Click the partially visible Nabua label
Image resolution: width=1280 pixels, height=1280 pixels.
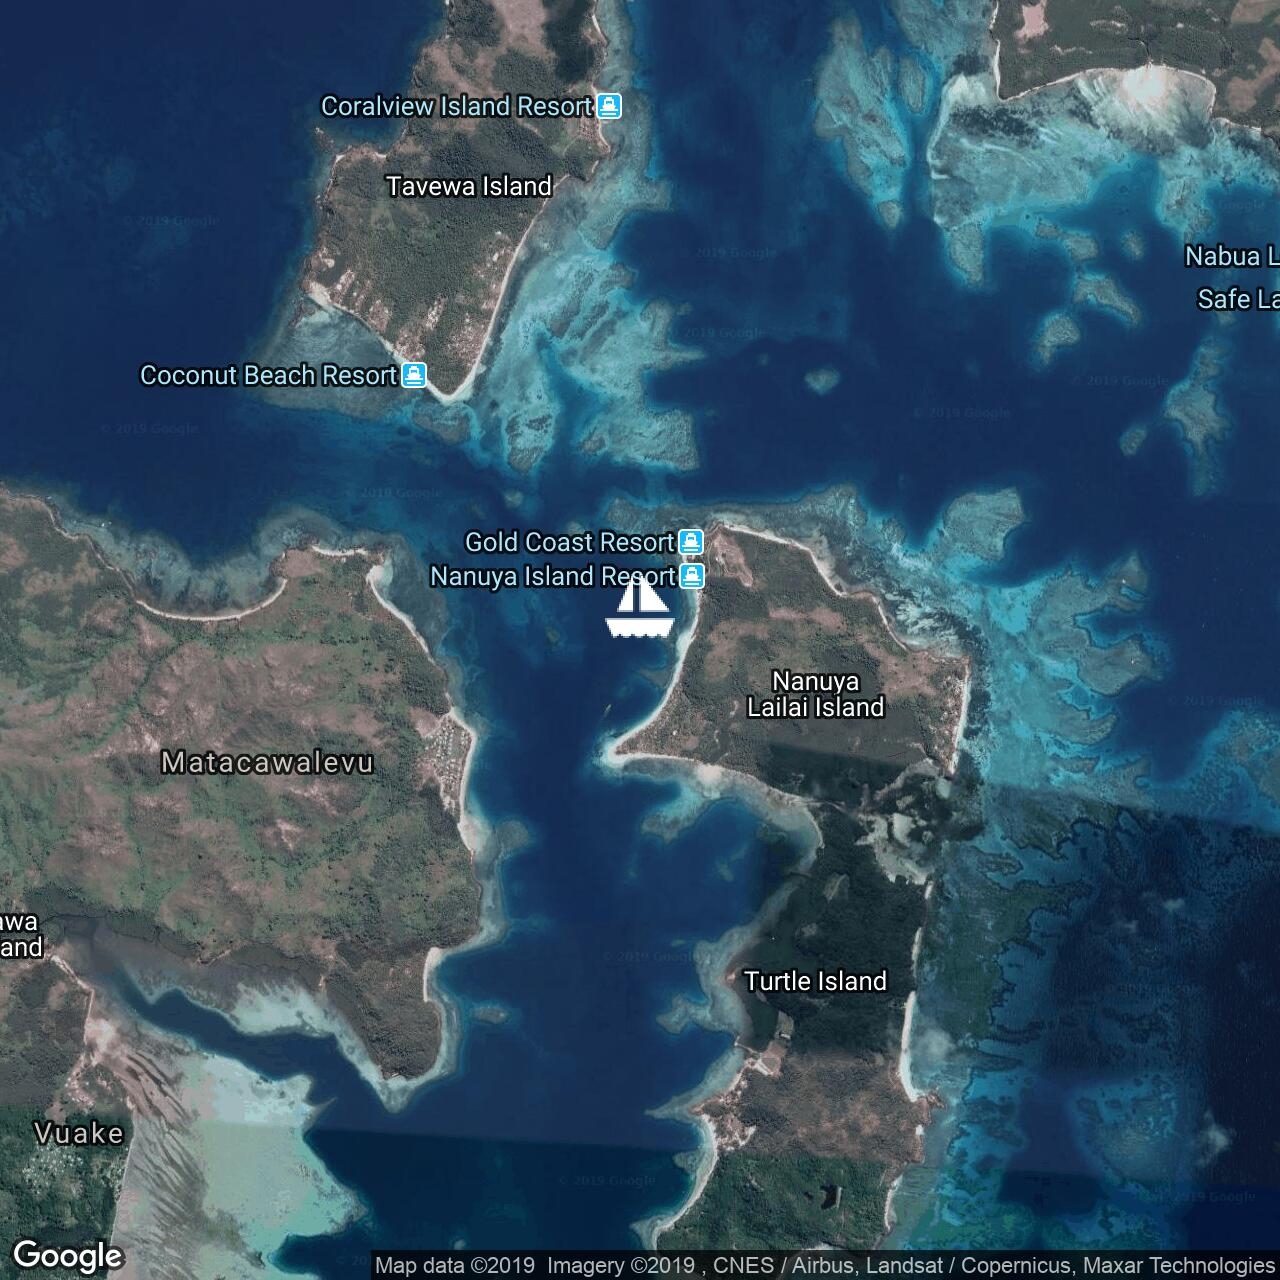pyautogui.click(x=1230, y=256)
